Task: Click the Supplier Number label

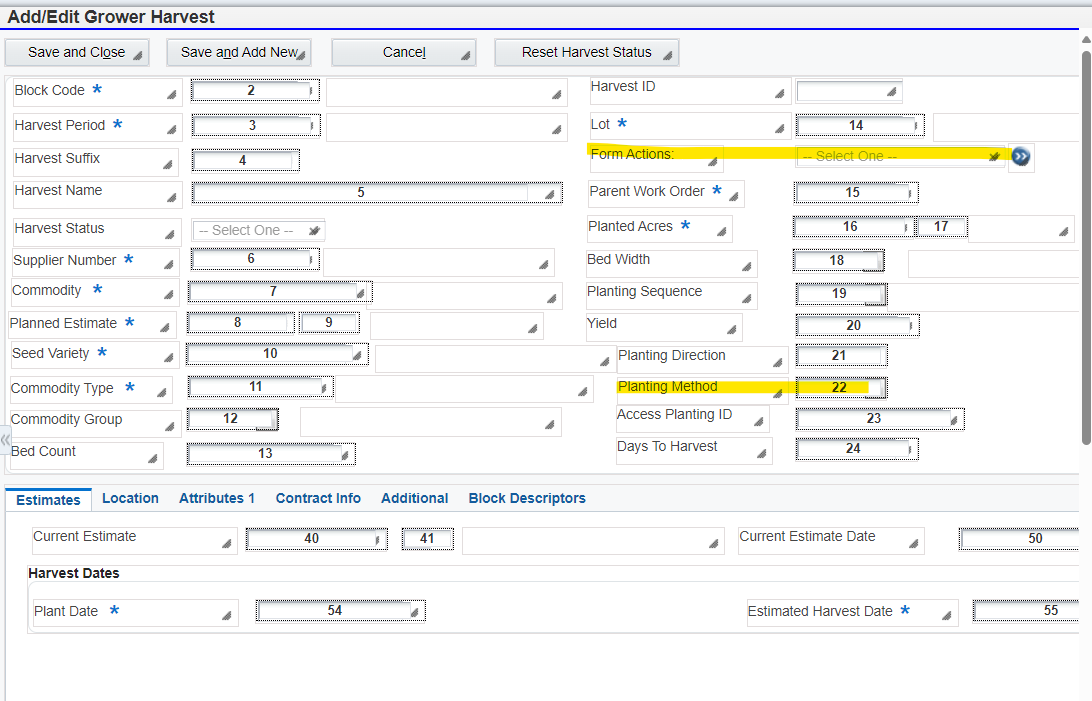Action: (65, 260)
